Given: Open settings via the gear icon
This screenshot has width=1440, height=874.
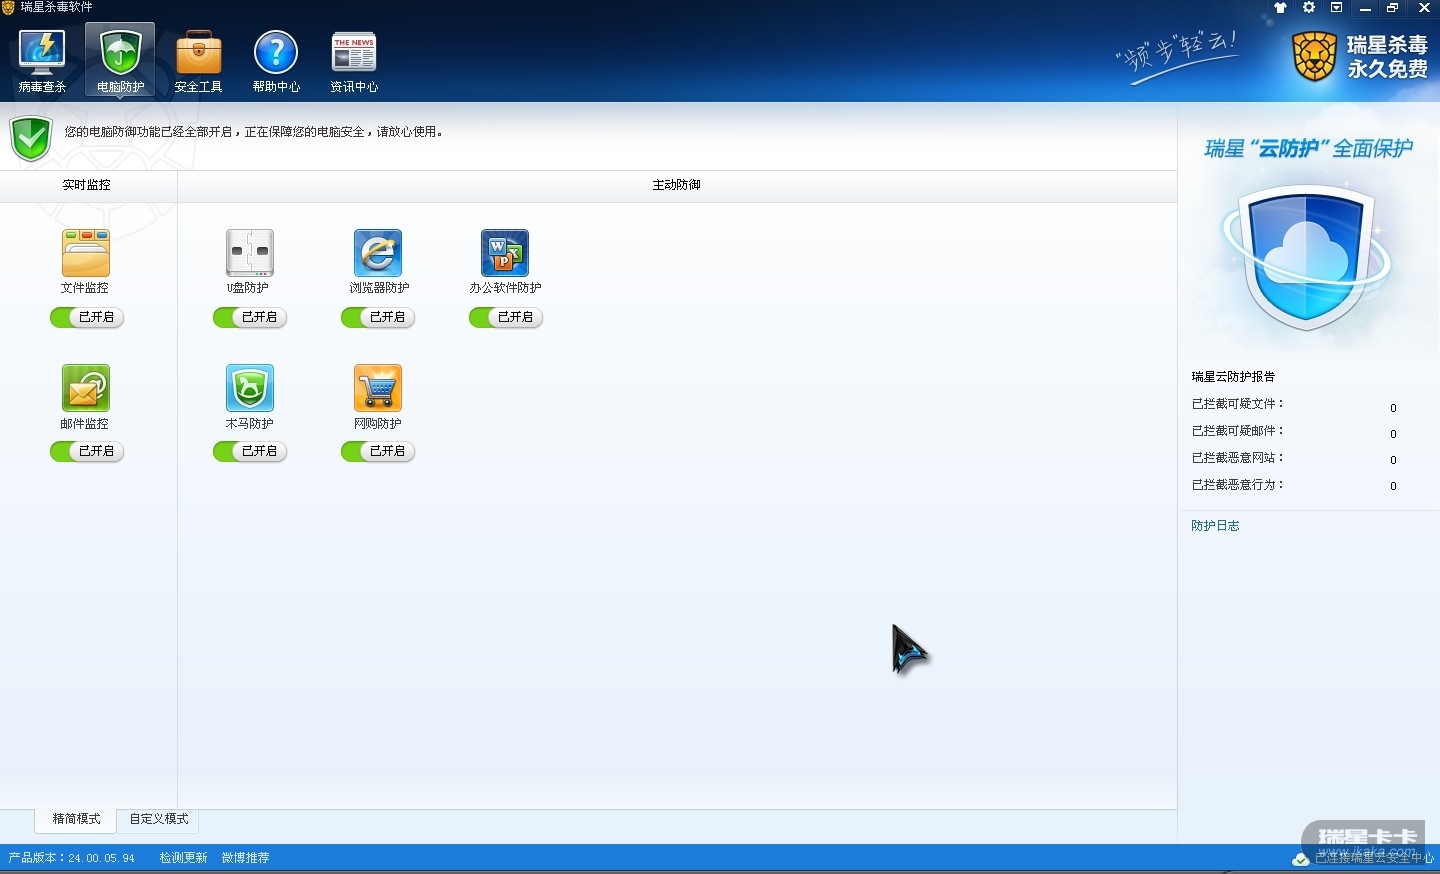Looking at the screenshot, I should (1309, 8).
